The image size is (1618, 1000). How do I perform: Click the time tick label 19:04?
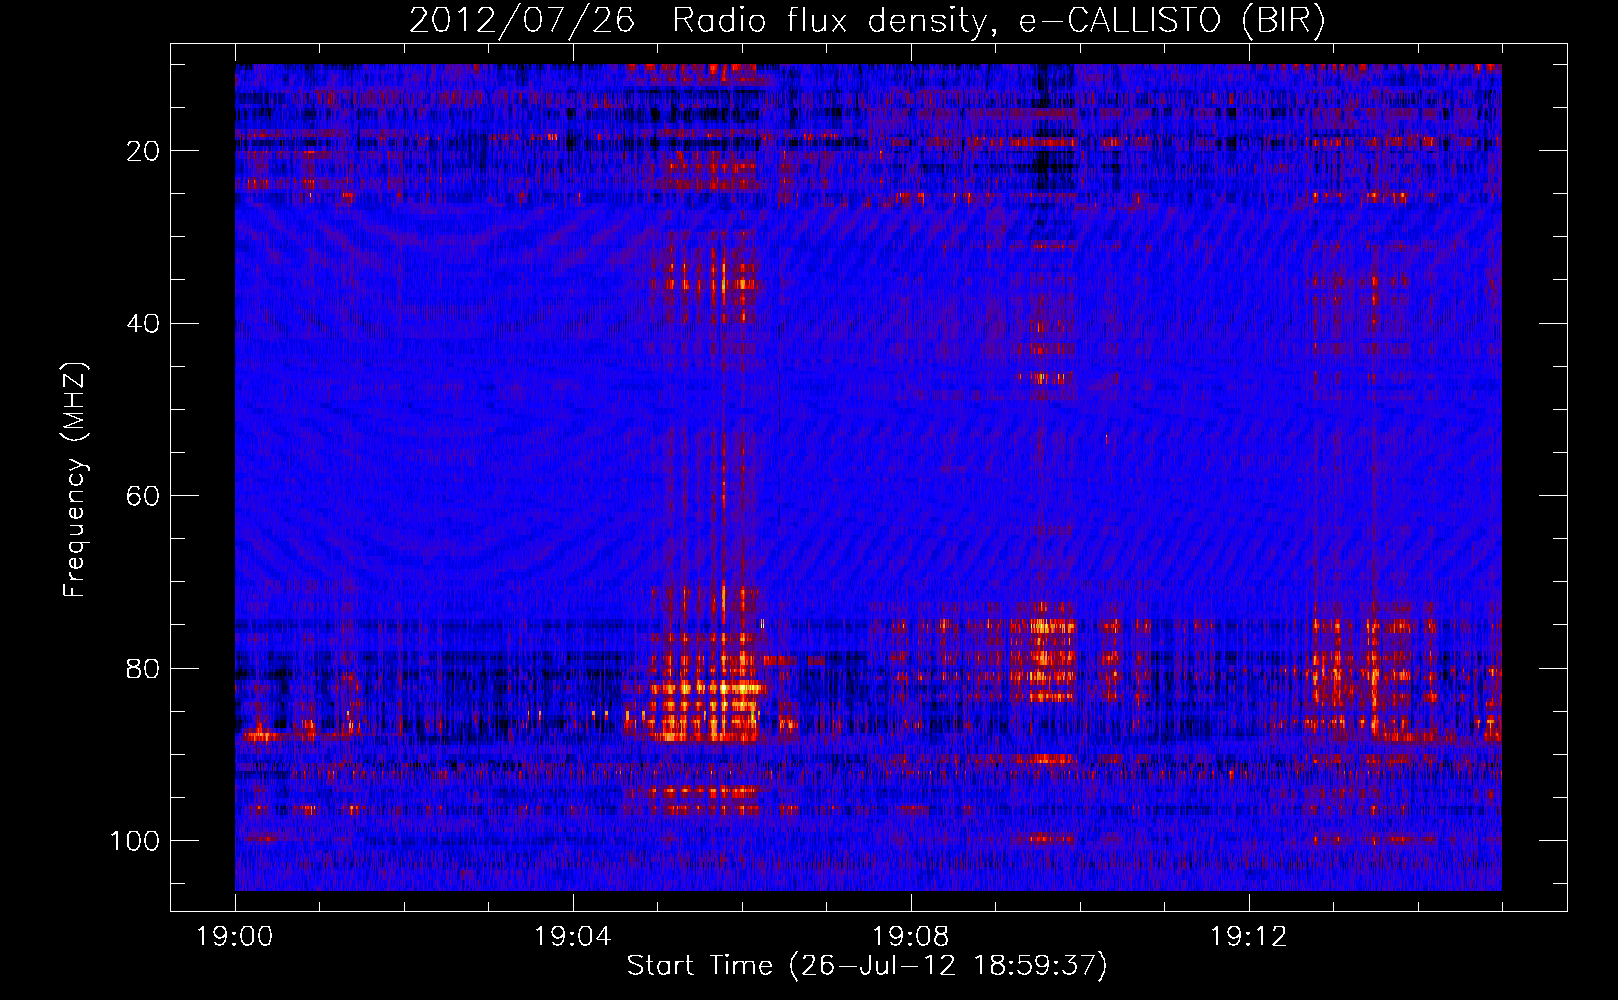click(x=572, y=937)
